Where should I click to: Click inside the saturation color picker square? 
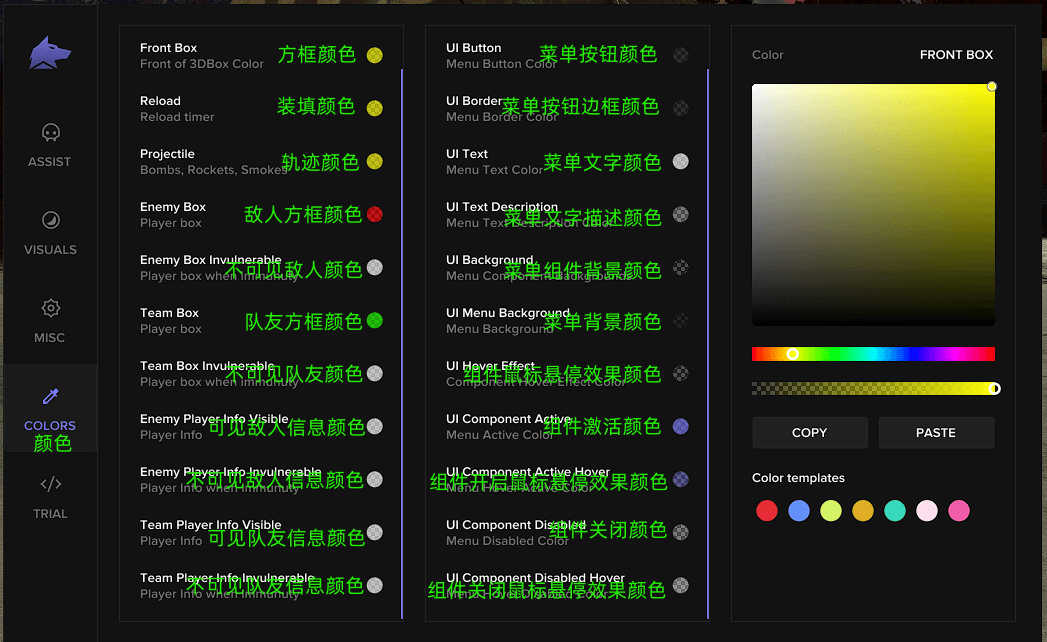[x=873, y=205]
